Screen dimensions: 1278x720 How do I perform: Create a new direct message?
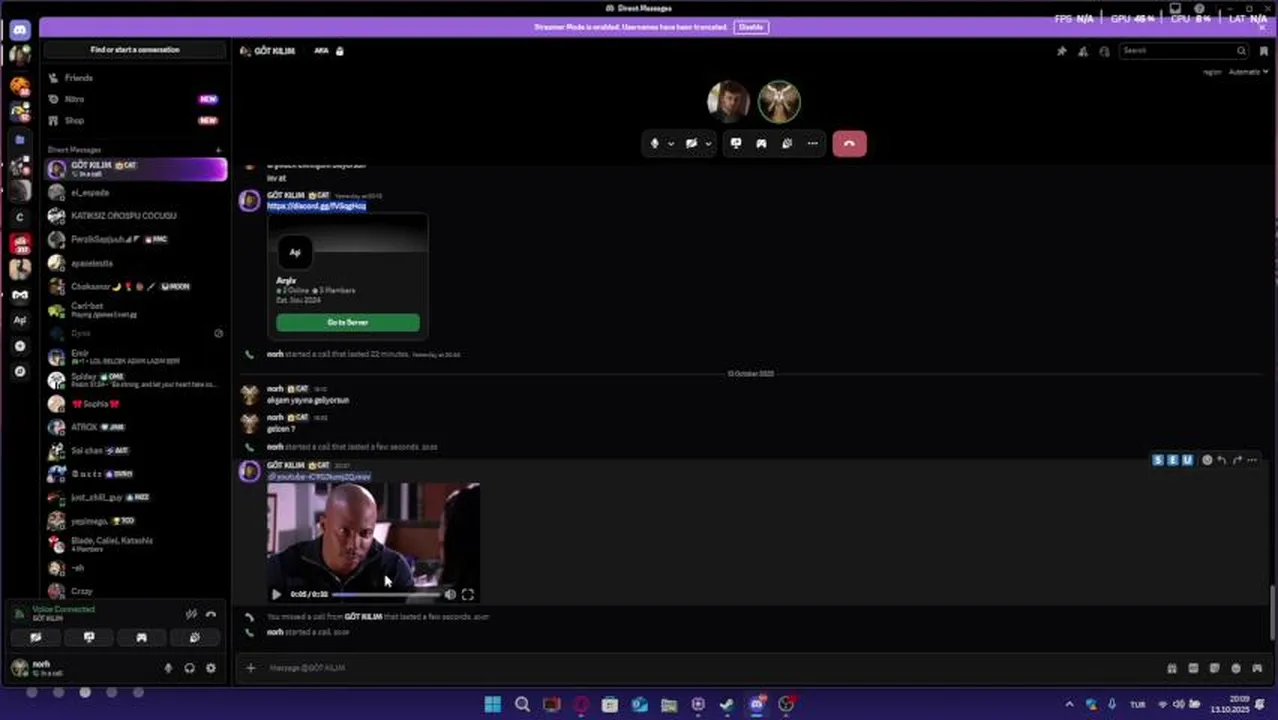[218, 150]
